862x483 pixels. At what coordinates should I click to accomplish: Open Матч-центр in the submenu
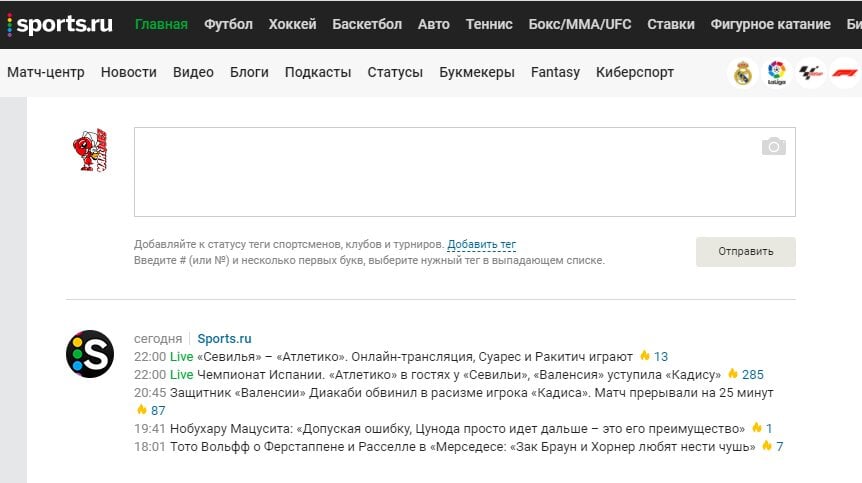[46, 72]
